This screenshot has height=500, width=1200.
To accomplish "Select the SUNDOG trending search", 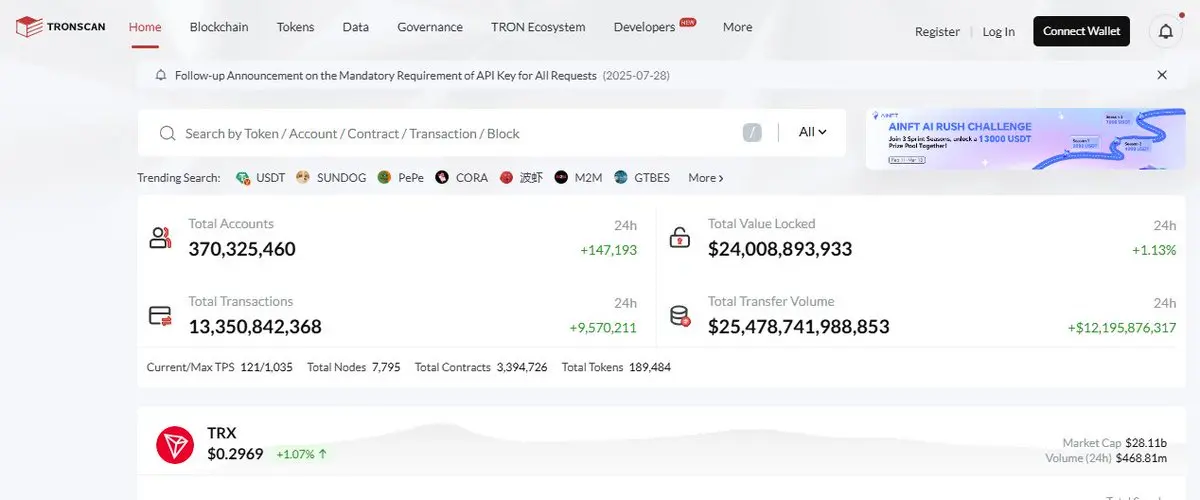I will coord(341,178).
